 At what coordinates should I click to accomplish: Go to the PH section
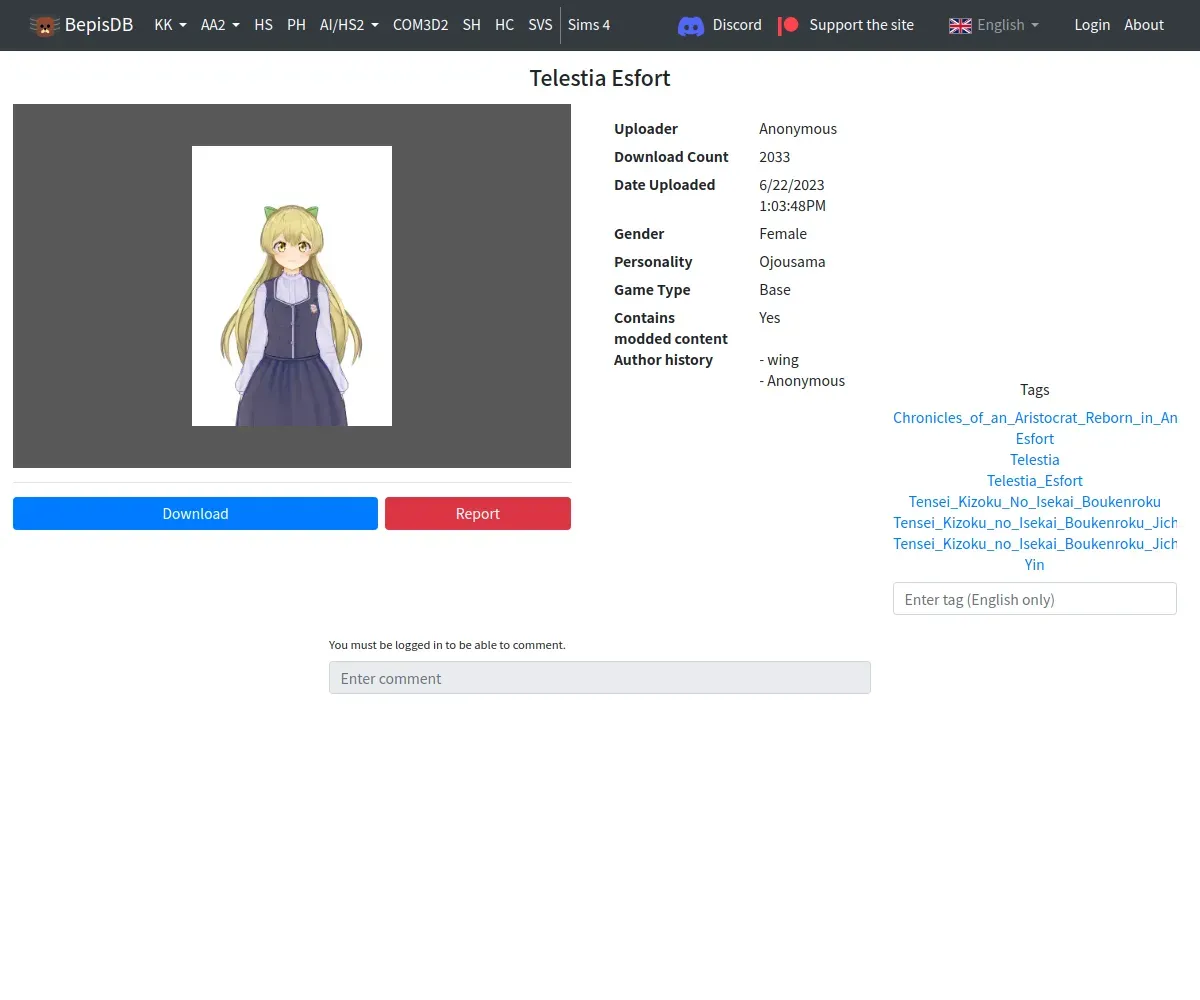[296, 25]
